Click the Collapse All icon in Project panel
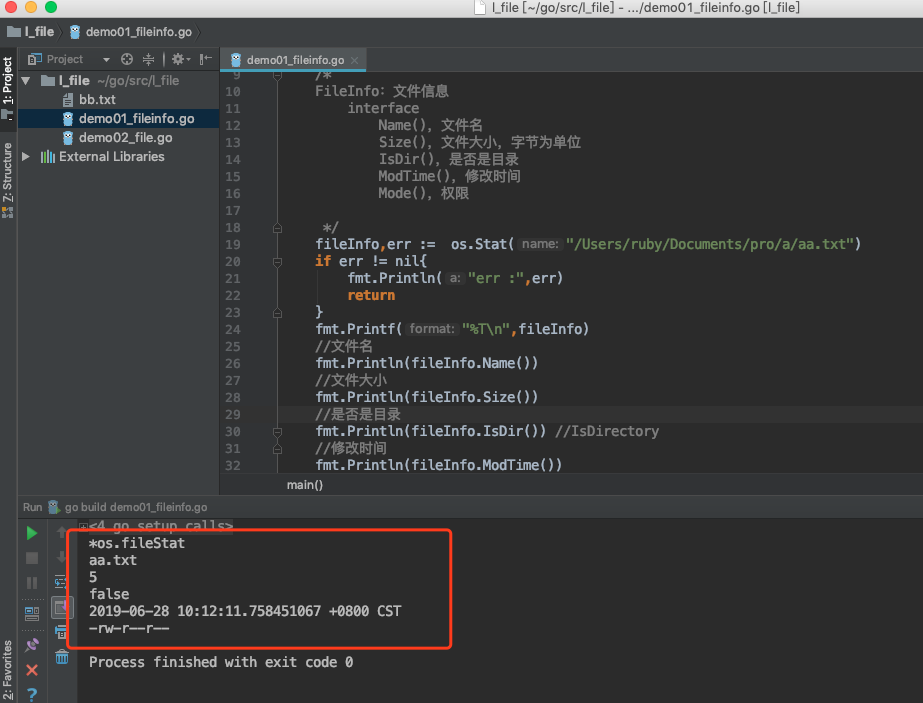The height and width of the screenshot is (703, 923). click(149, 59)
